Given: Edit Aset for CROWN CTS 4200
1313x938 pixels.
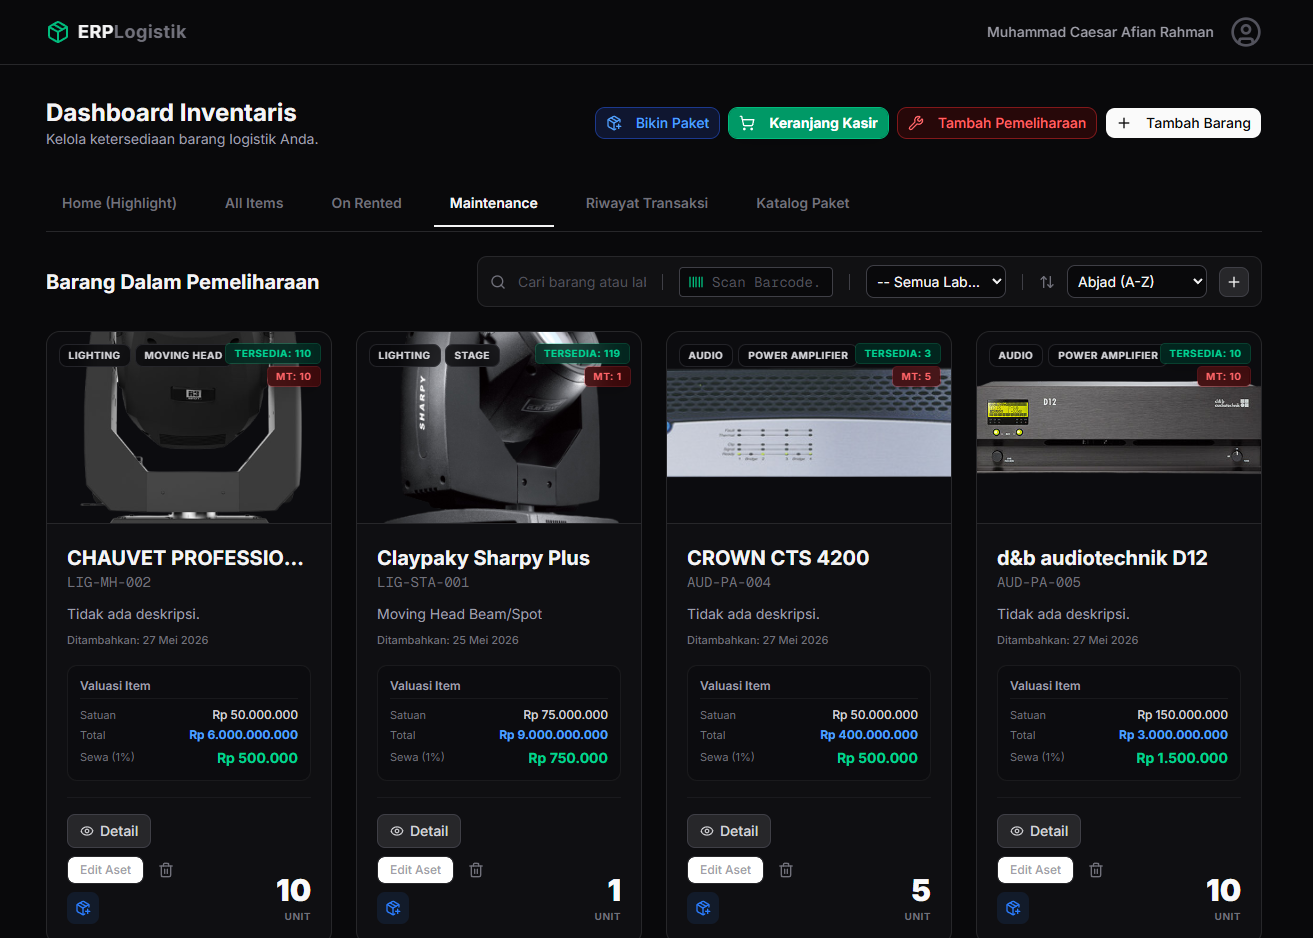Looking at the screenshot, I should [726, 870].
